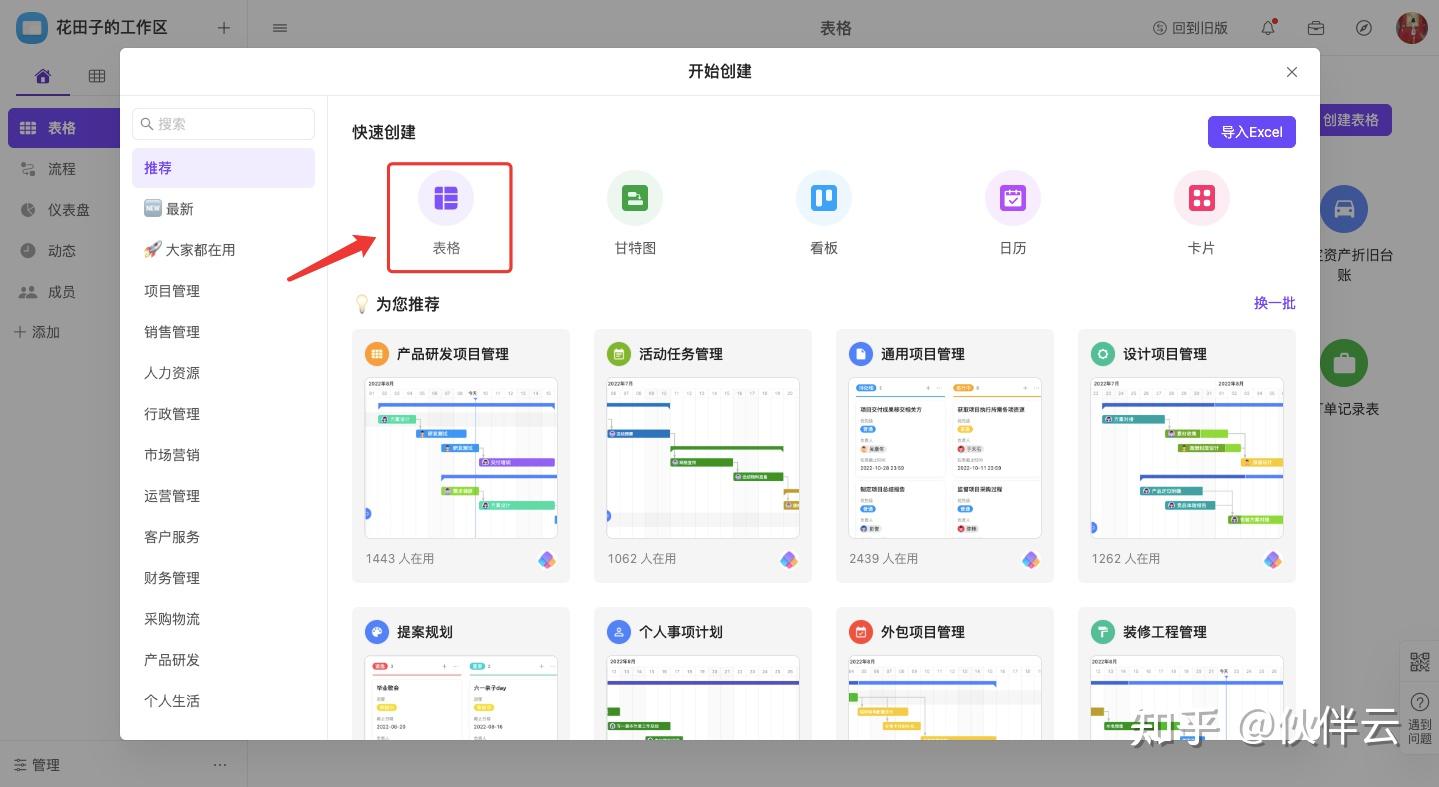Focus the 搜索 template search field
The width and height of the screenshot is (1439, 787).
tap(223, 124)
